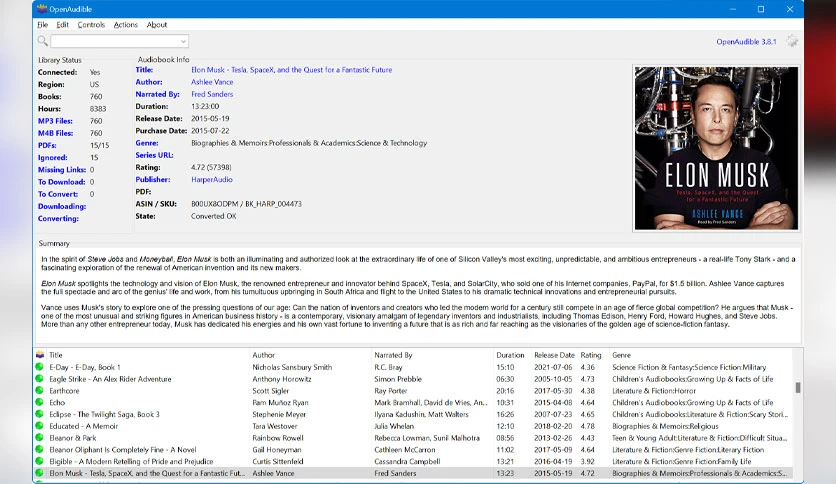Click author link Ashlee Vance
This screenshot has width=836, height=484.
(x=212, y=82)
